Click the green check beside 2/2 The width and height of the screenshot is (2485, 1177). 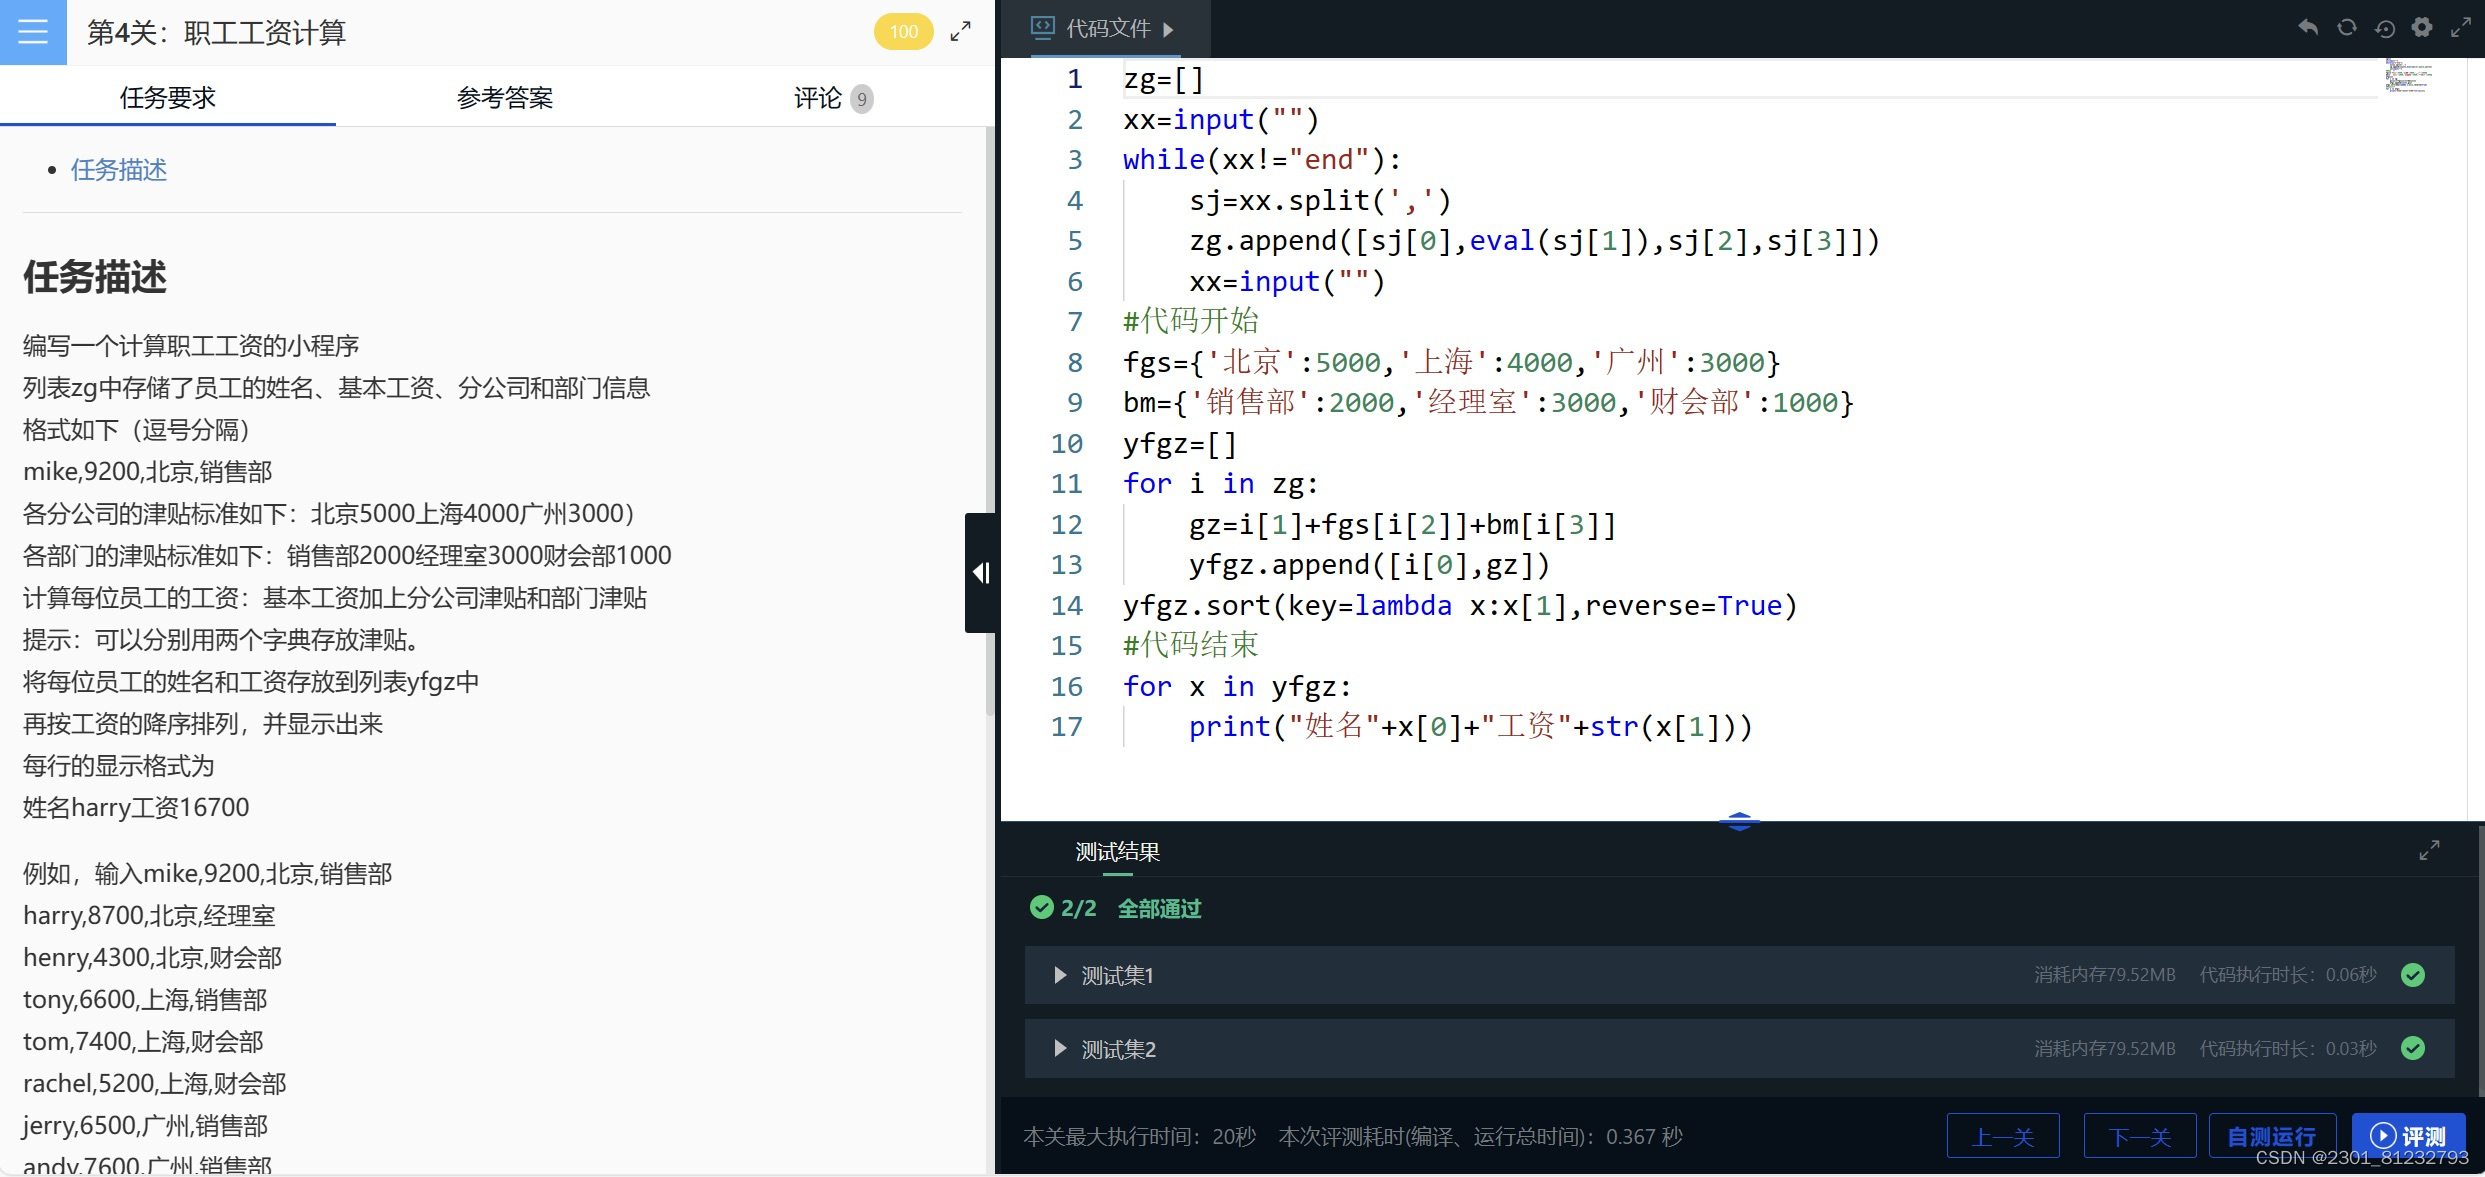pyautogui.click(x=1041, y=907)
